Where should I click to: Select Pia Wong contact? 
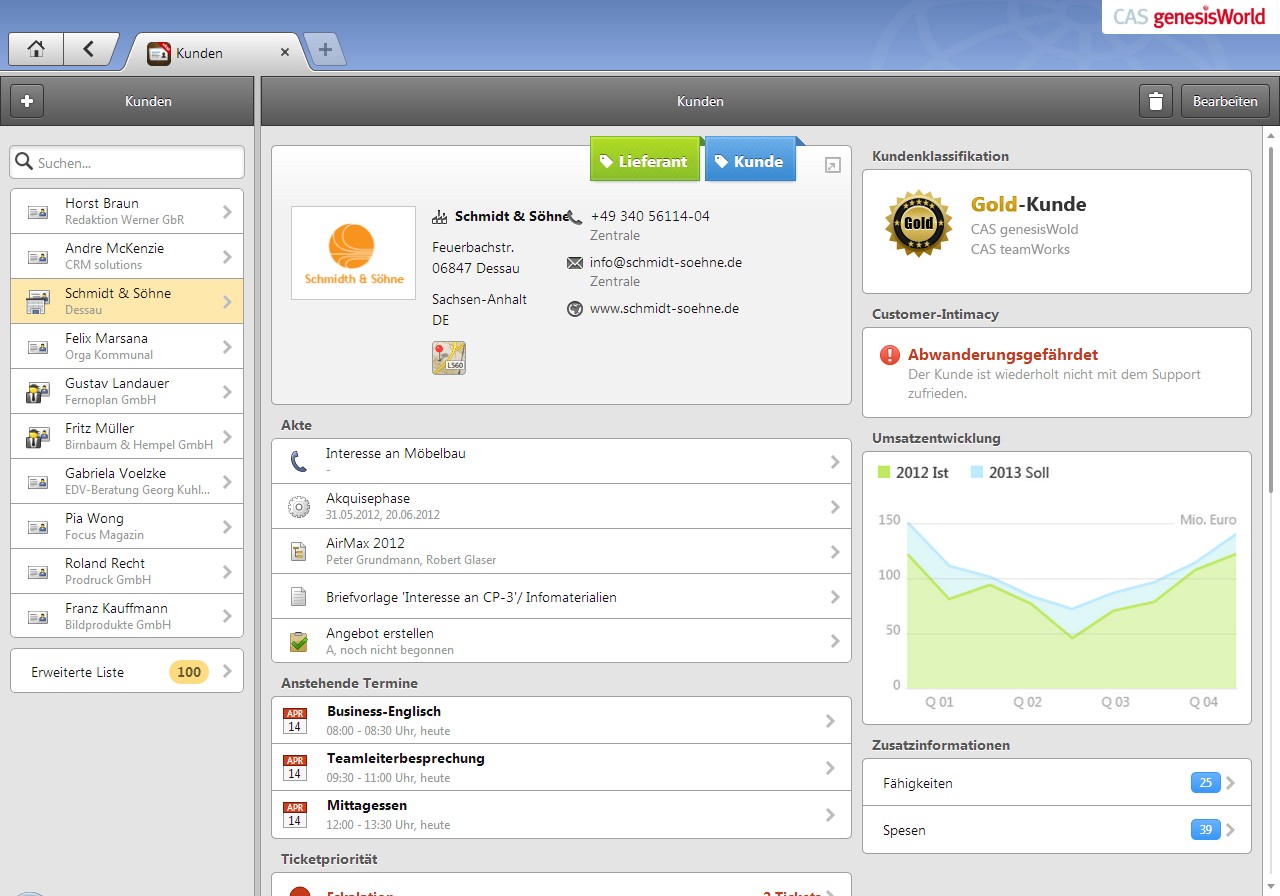[x=127, y=526]
